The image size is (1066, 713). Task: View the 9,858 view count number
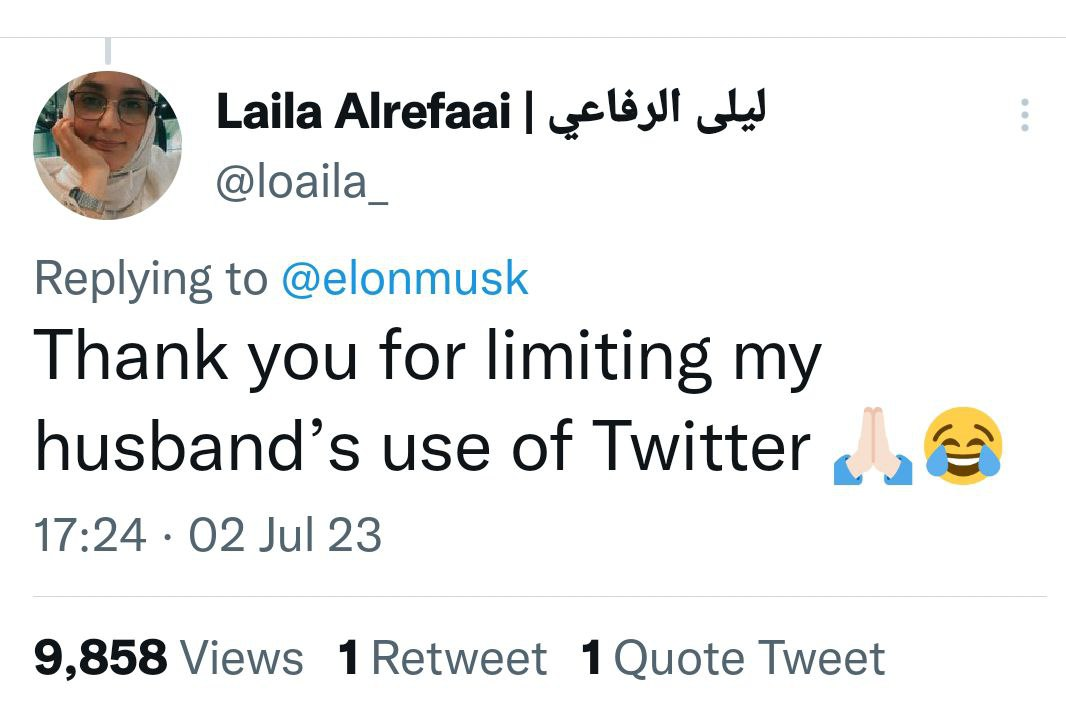pyautogui.click(x=100, y=658)
